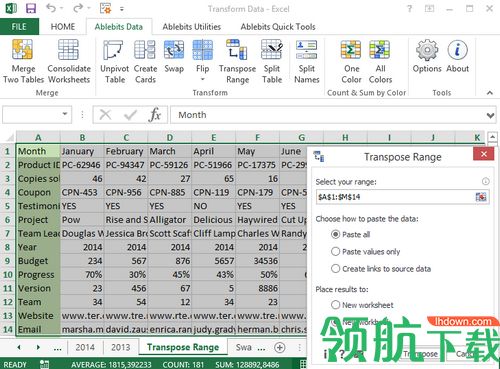500x369 pixels.
Task: Choose Paste values only option
Action: pyautogui.click(x=335, y=251)
